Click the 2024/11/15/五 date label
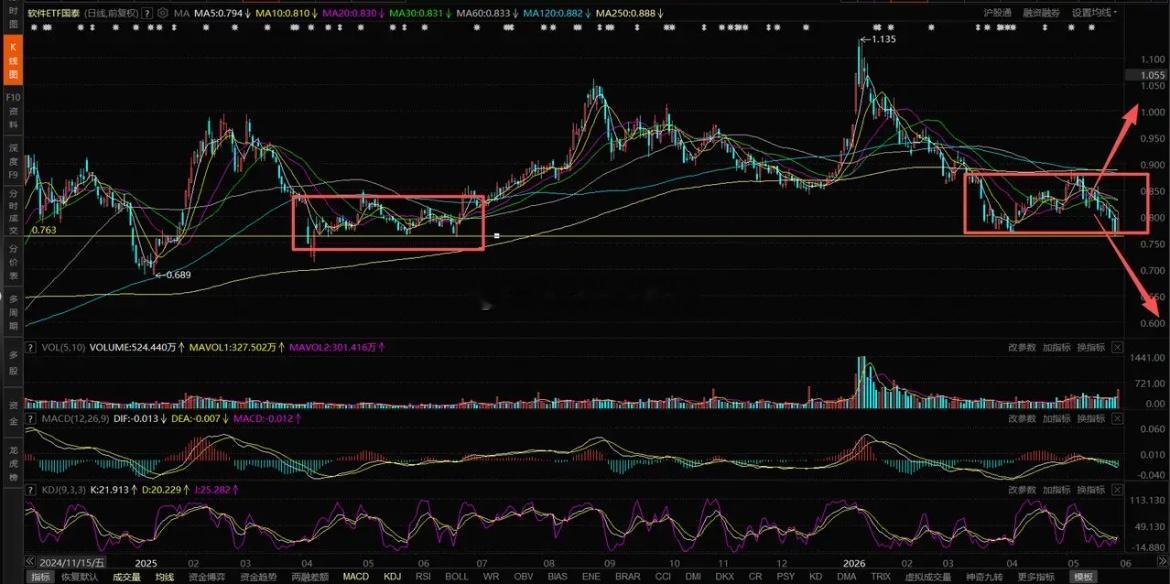The image size is (1170, 584). tap(72, 562)
